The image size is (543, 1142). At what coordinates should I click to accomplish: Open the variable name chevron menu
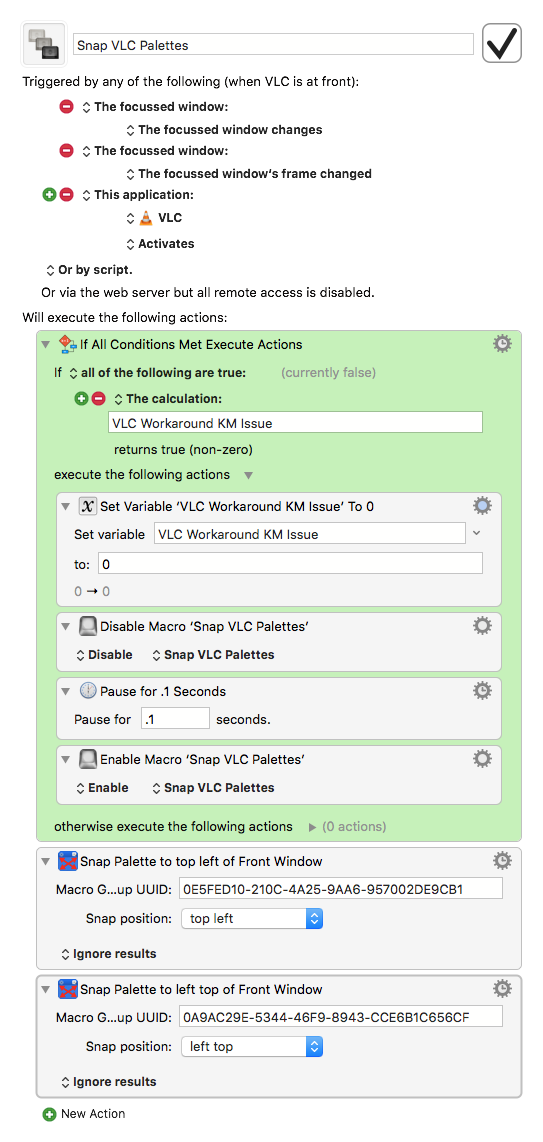click(x=477, y=534)
